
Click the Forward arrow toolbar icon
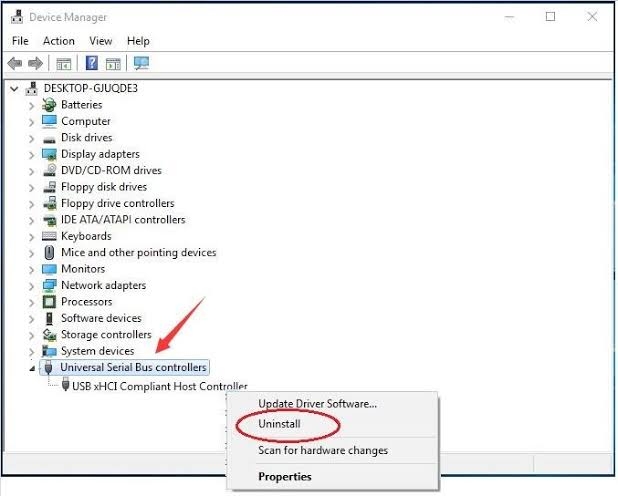point(35,63)
